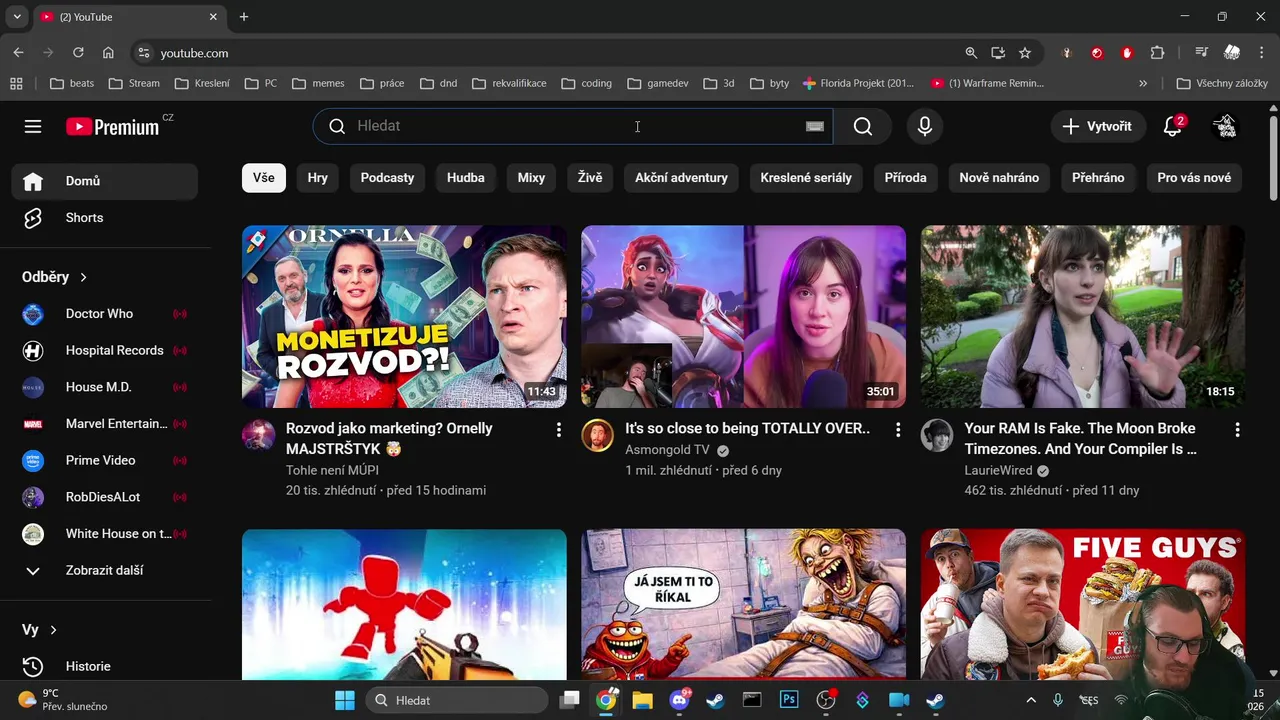1280x720 pixels.
Task: Open White House subscription channel
Action: pyautogui.click(x=105, y=534)
